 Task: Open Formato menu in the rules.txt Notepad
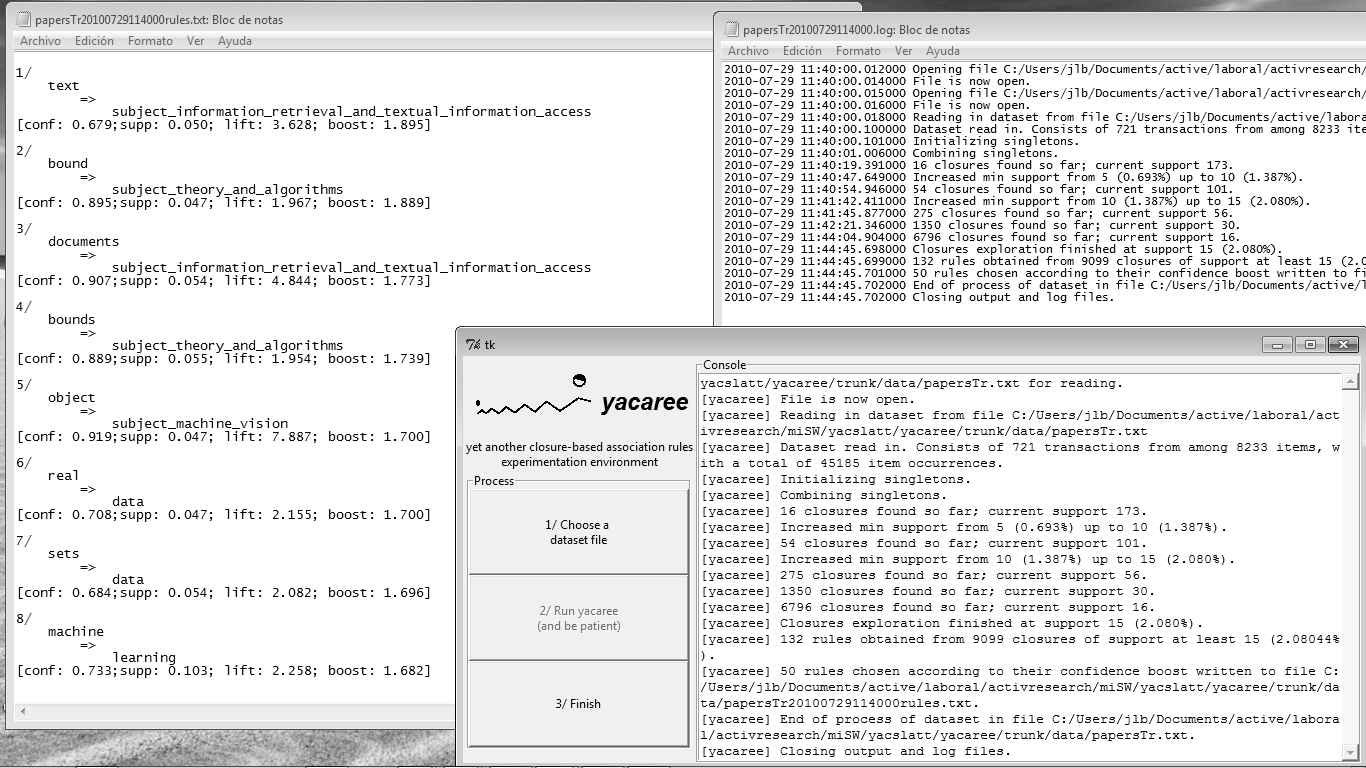tap(150, 41)
